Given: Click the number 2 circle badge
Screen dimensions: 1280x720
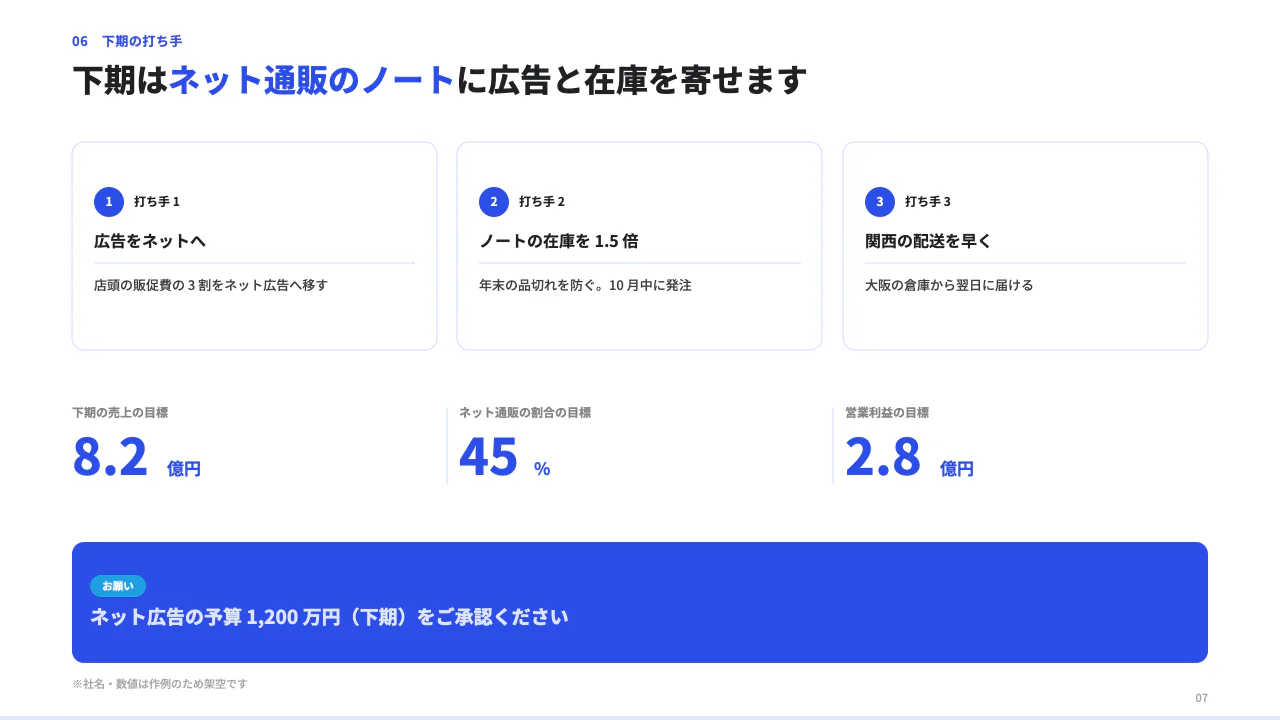Looking at the screenshot, I should [494, 202].
